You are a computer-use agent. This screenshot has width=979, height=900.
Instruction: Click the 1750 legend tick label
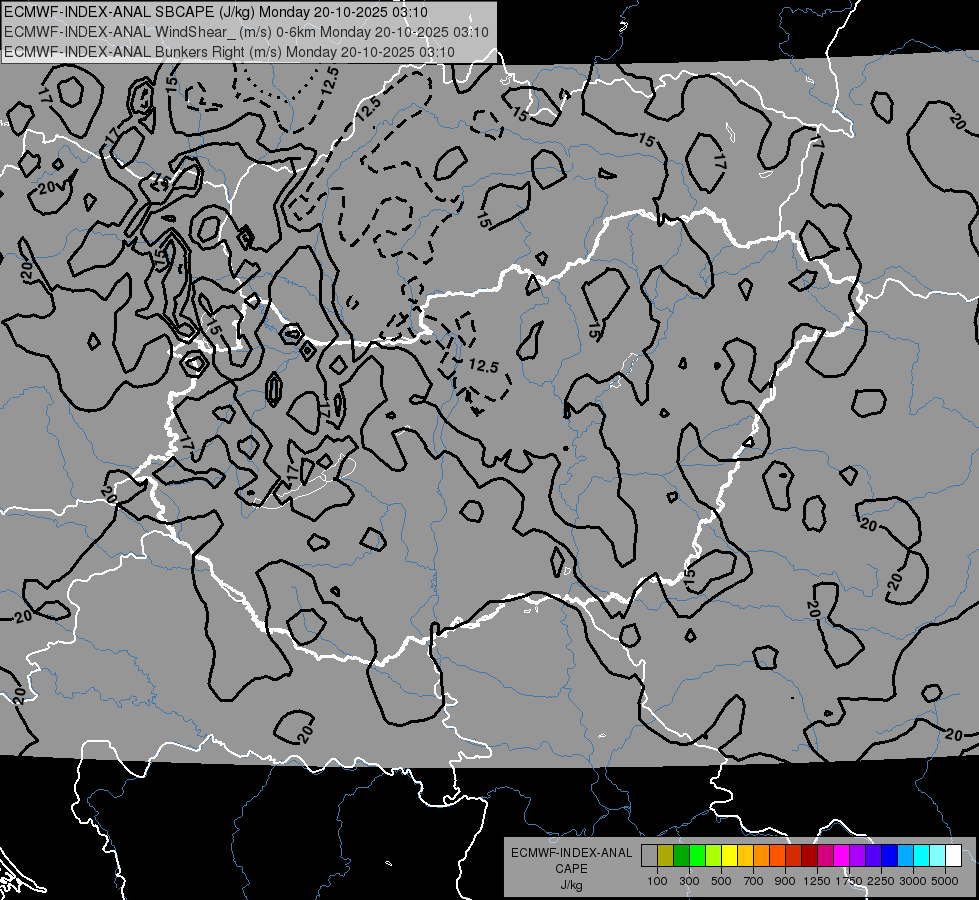coord(849,881)
